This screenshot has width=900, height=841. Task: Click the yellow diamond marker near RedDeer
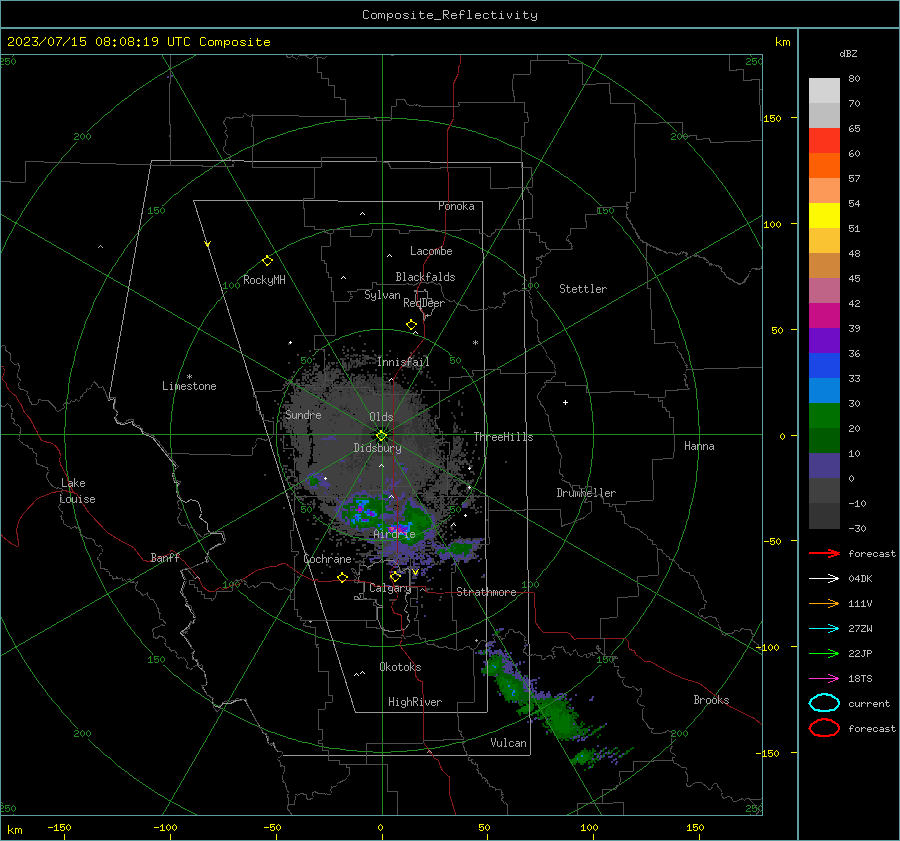pos(411,325)
